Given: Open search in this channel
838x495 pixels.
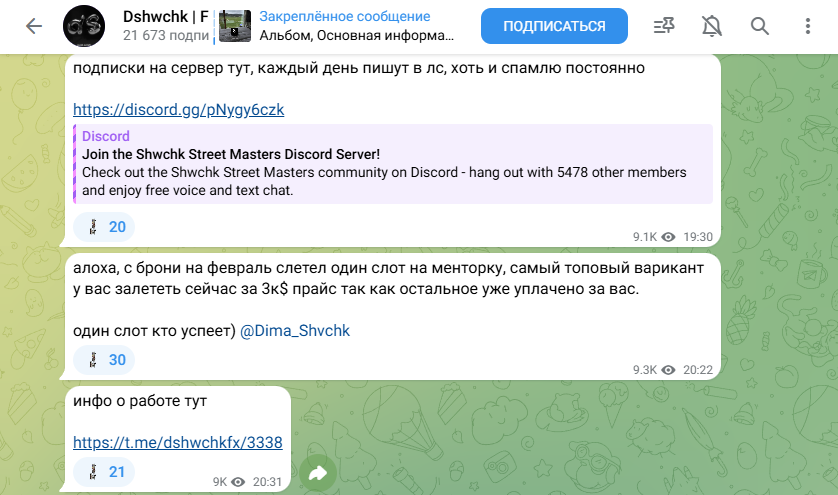Looking at the screenshot, I should (759, 26).
